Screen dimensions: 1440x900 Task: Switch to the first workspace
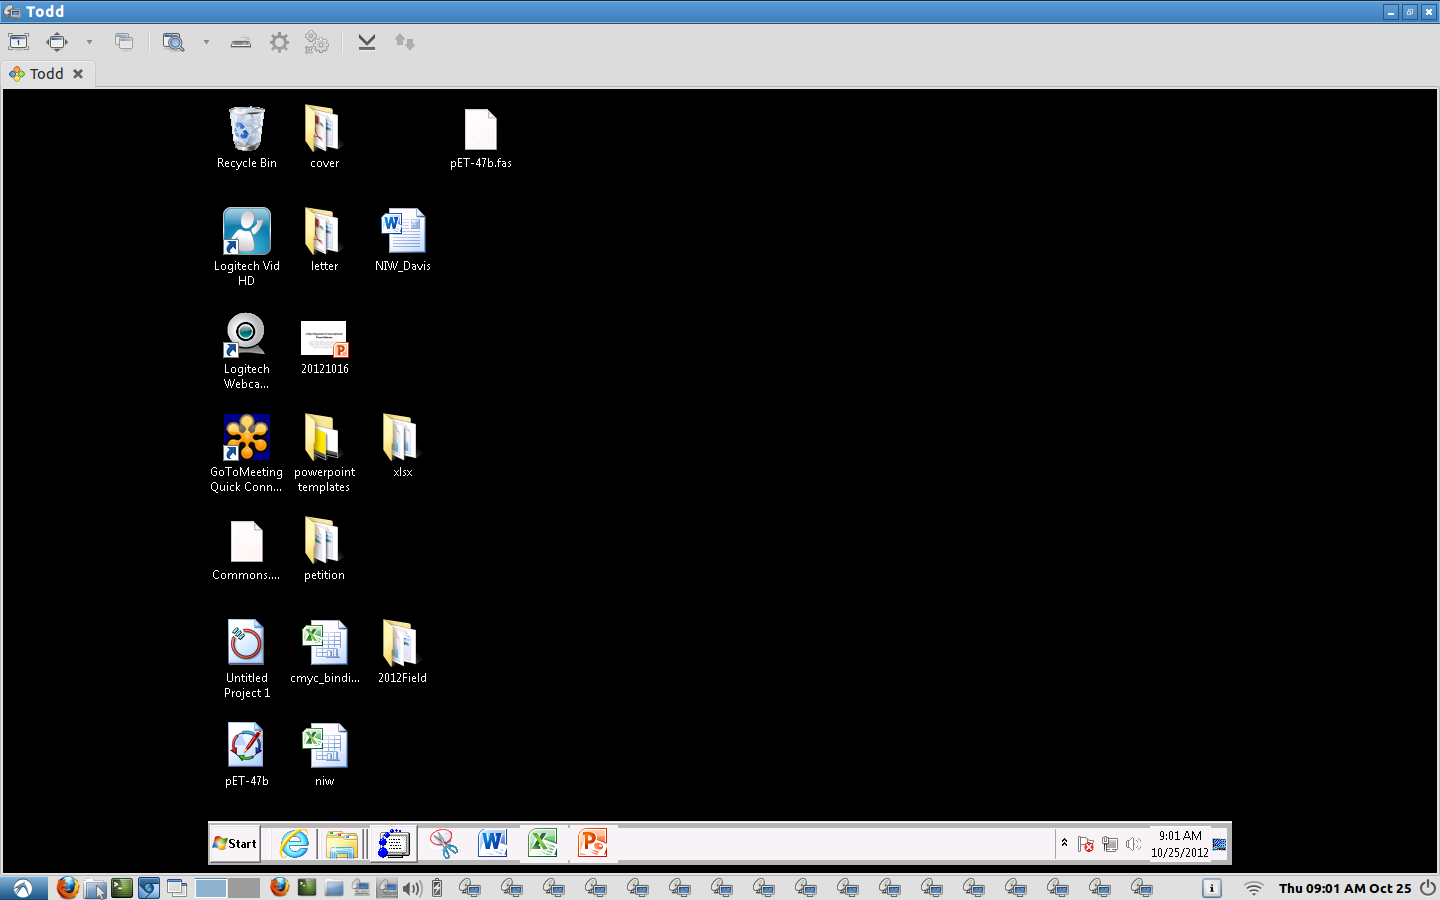[x=211, y=887]
